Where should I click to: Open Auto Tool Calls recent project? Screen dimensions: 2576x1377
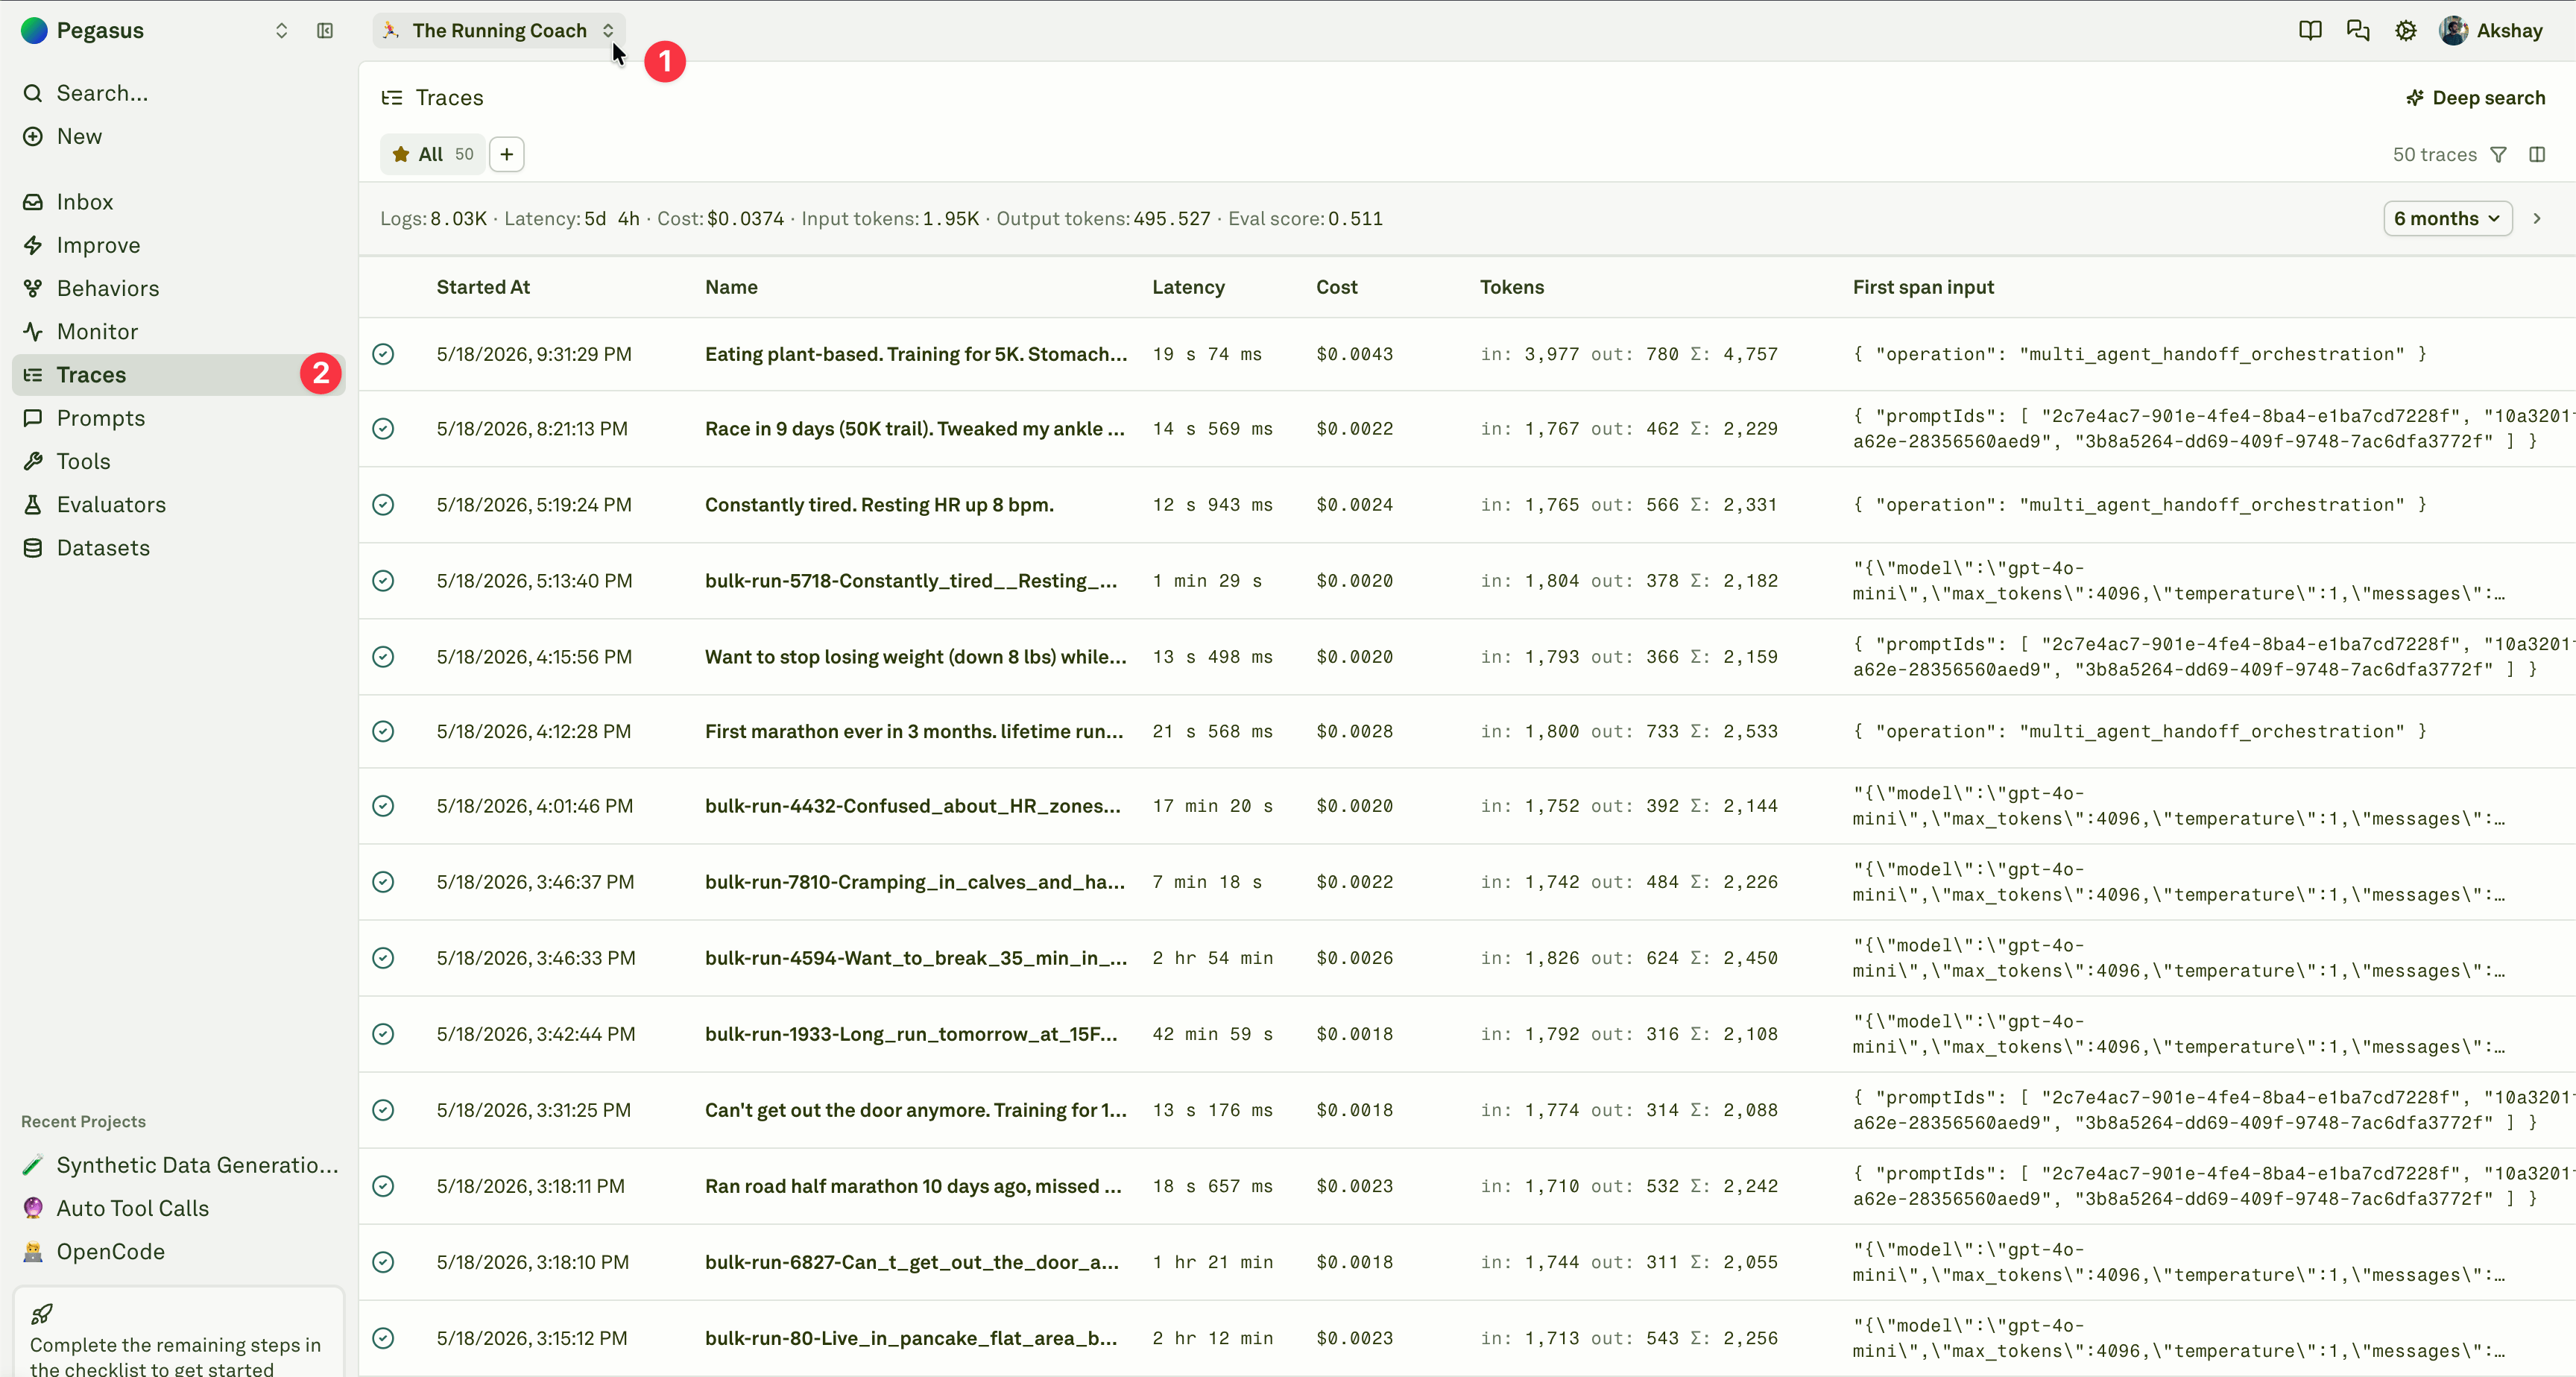click(x=180, y=1208)
